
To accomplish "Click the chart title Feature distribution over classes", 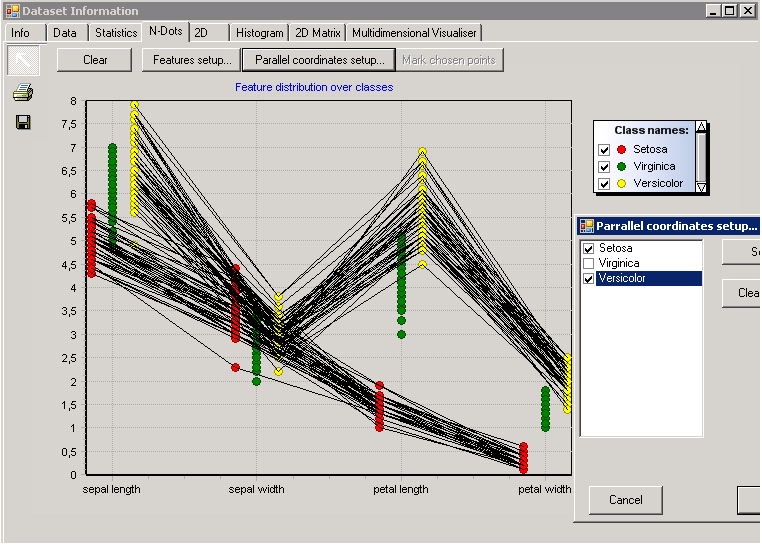I will pos(314,87).
